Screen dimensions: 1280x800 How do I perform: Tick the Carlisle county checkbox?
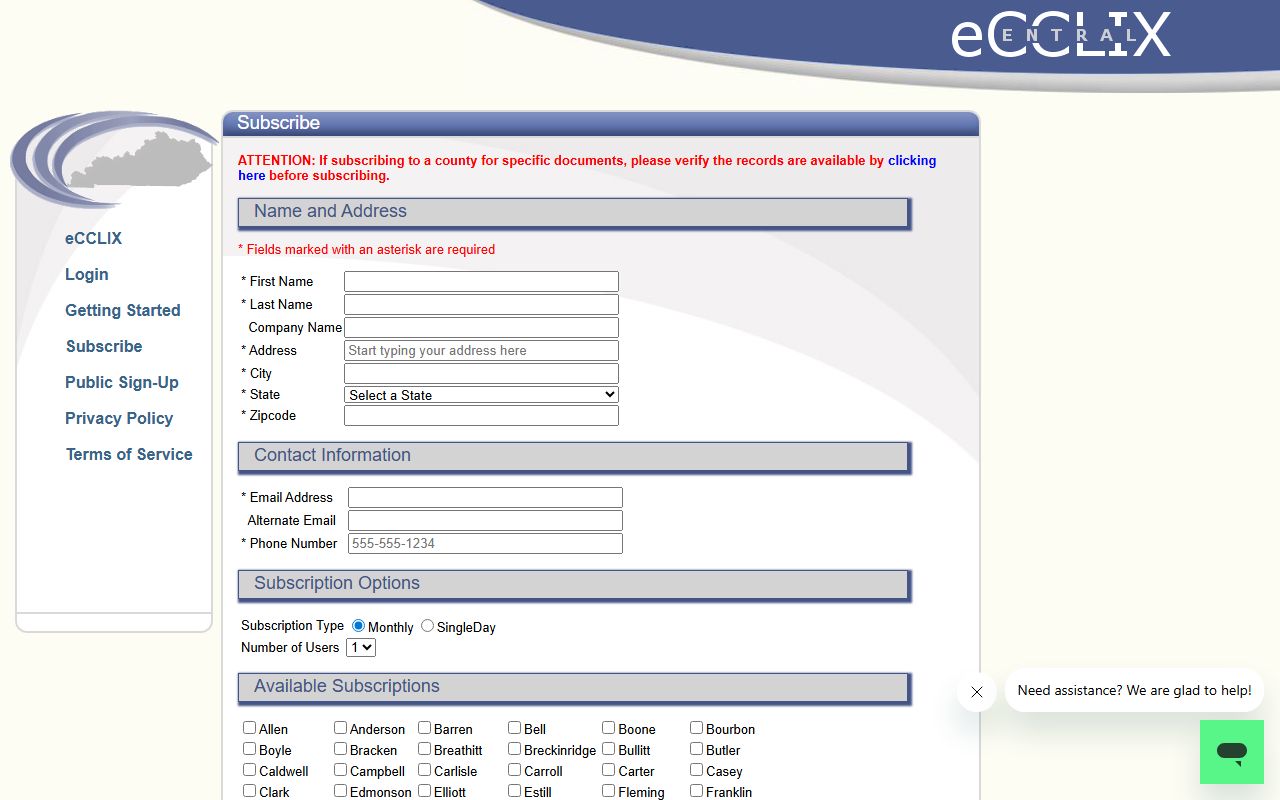(x=424, y=770)
